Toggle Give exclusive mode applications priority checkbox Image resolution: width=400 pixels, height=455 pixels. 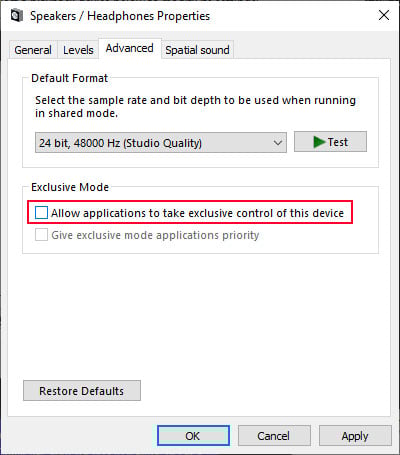42,235
